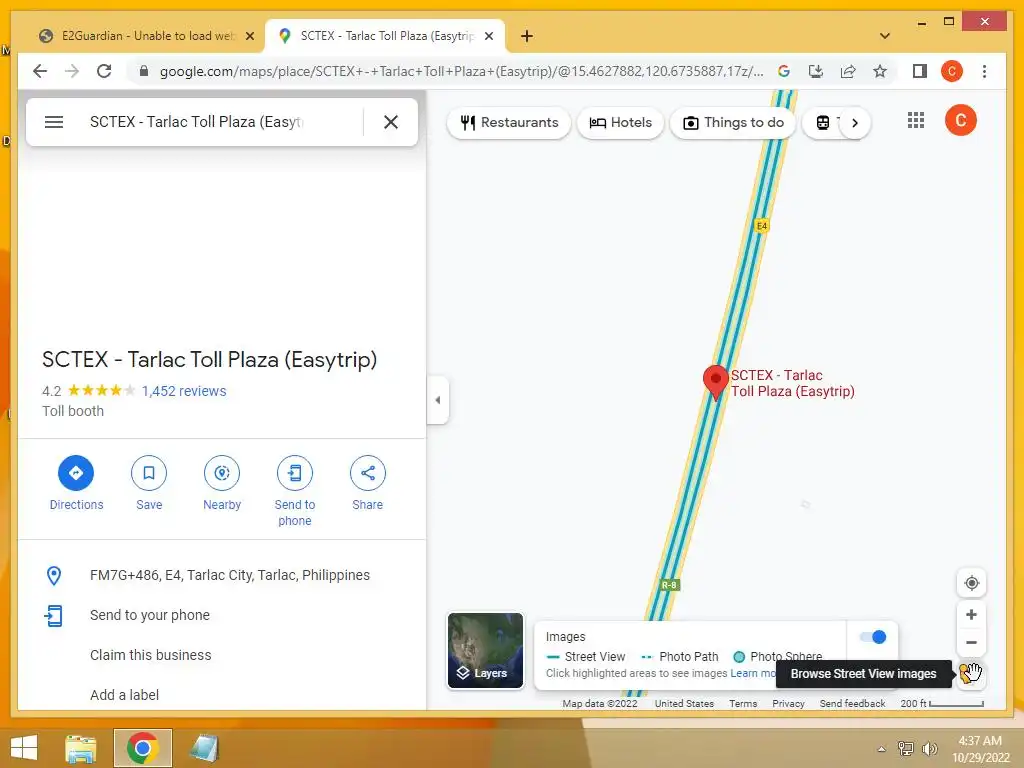Image resolution: width=1024 pixels, height=768 pixels.
Task: Open the tab search dropdown chevron
Action: (x=885, y=36)
